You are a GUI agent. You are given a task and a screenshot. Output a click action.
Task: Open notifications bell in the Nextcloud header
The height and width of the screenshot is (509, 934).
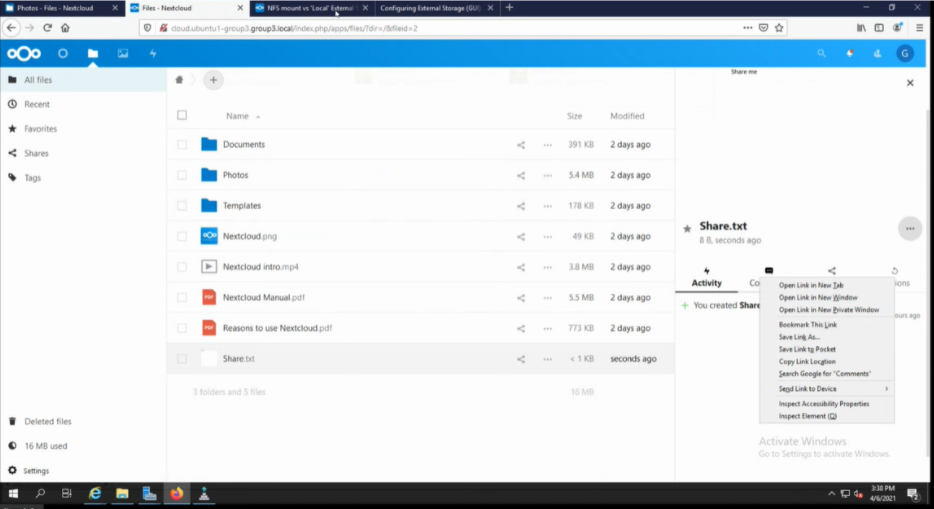click(849, 54)
